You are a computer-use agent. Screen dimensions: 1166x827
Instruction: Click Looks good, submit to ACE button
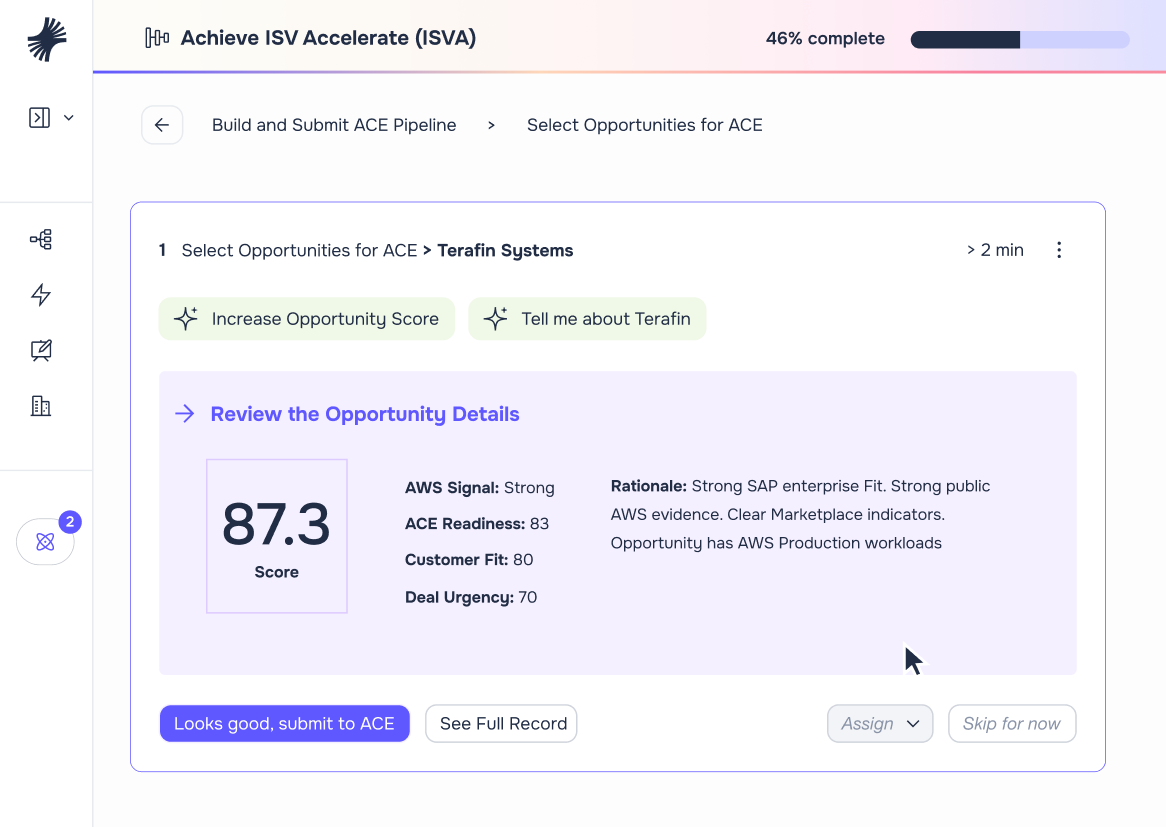tap(285, 724)
